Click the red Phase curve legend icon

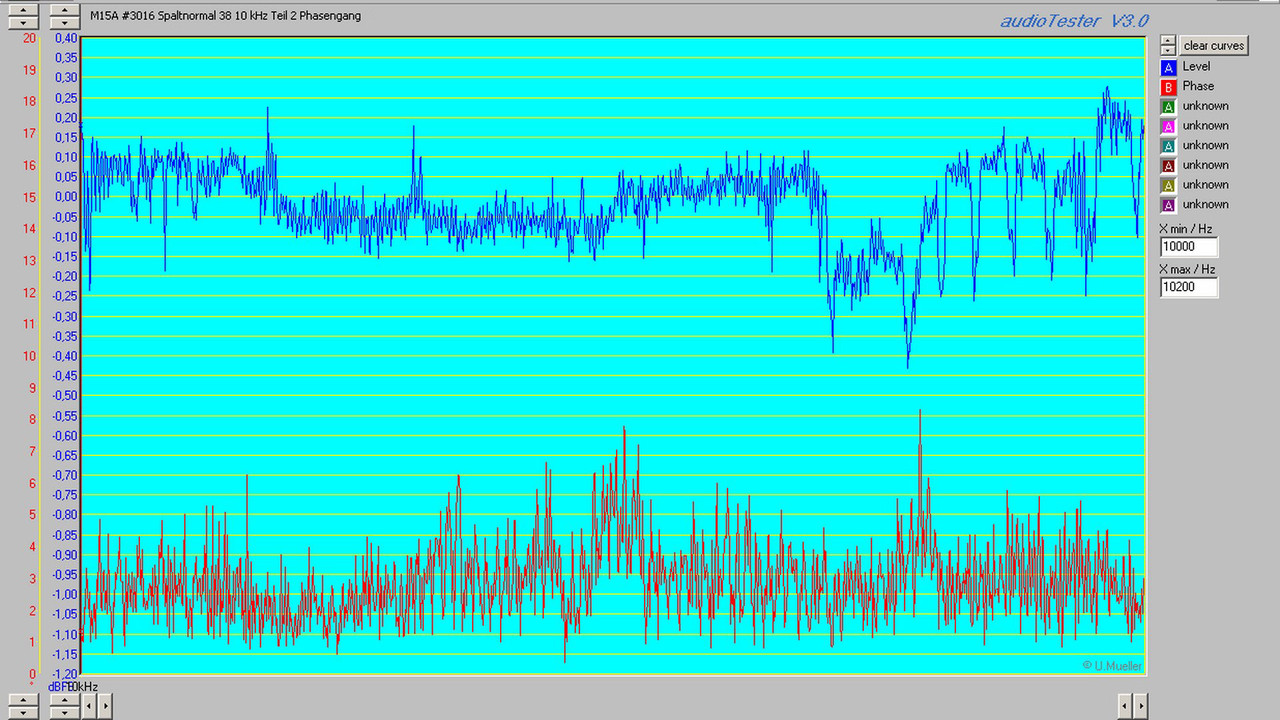pyautogui.click(x=1167, y=86)
